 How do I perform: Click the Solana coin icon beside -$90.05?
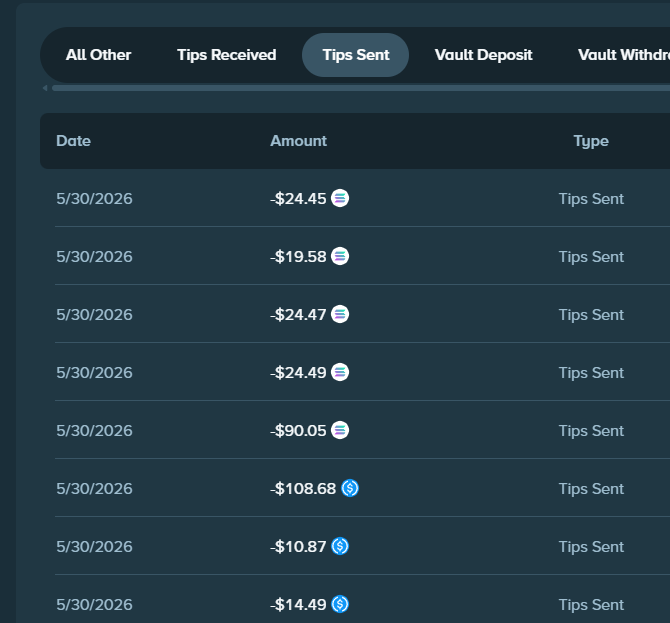point(340,430)
